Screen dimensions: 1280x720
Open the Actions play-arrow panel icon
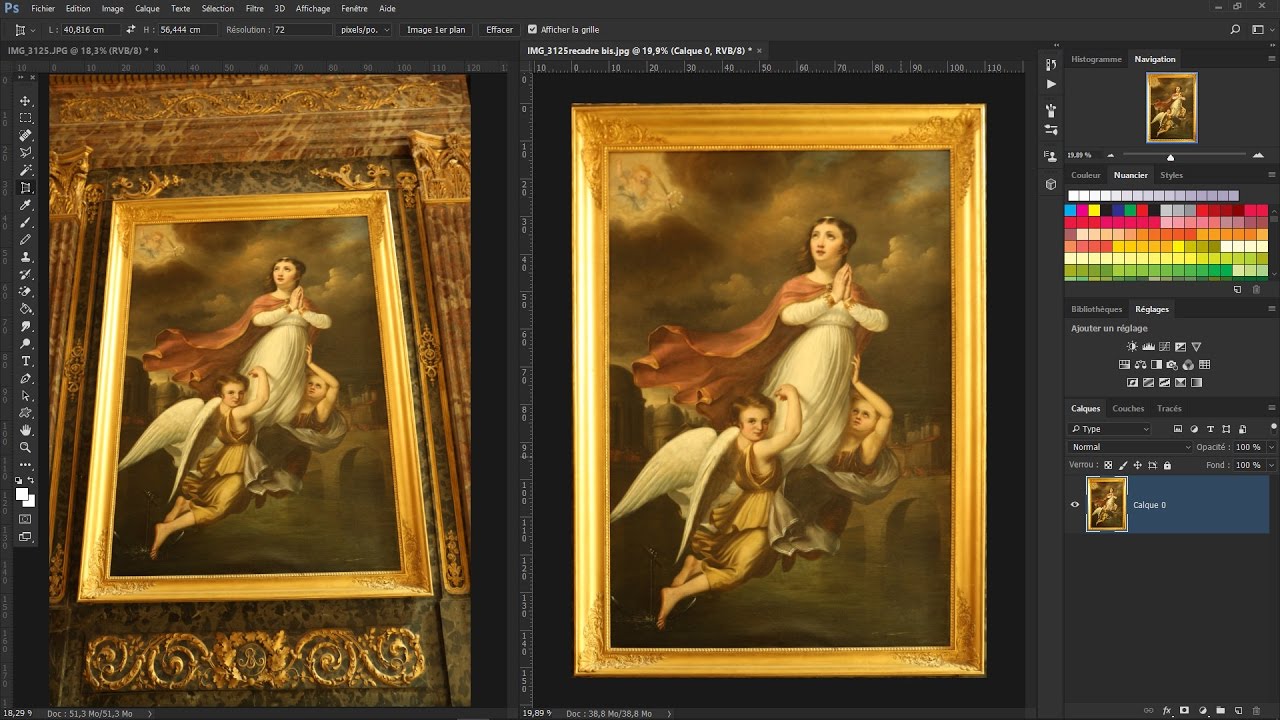1051,84
